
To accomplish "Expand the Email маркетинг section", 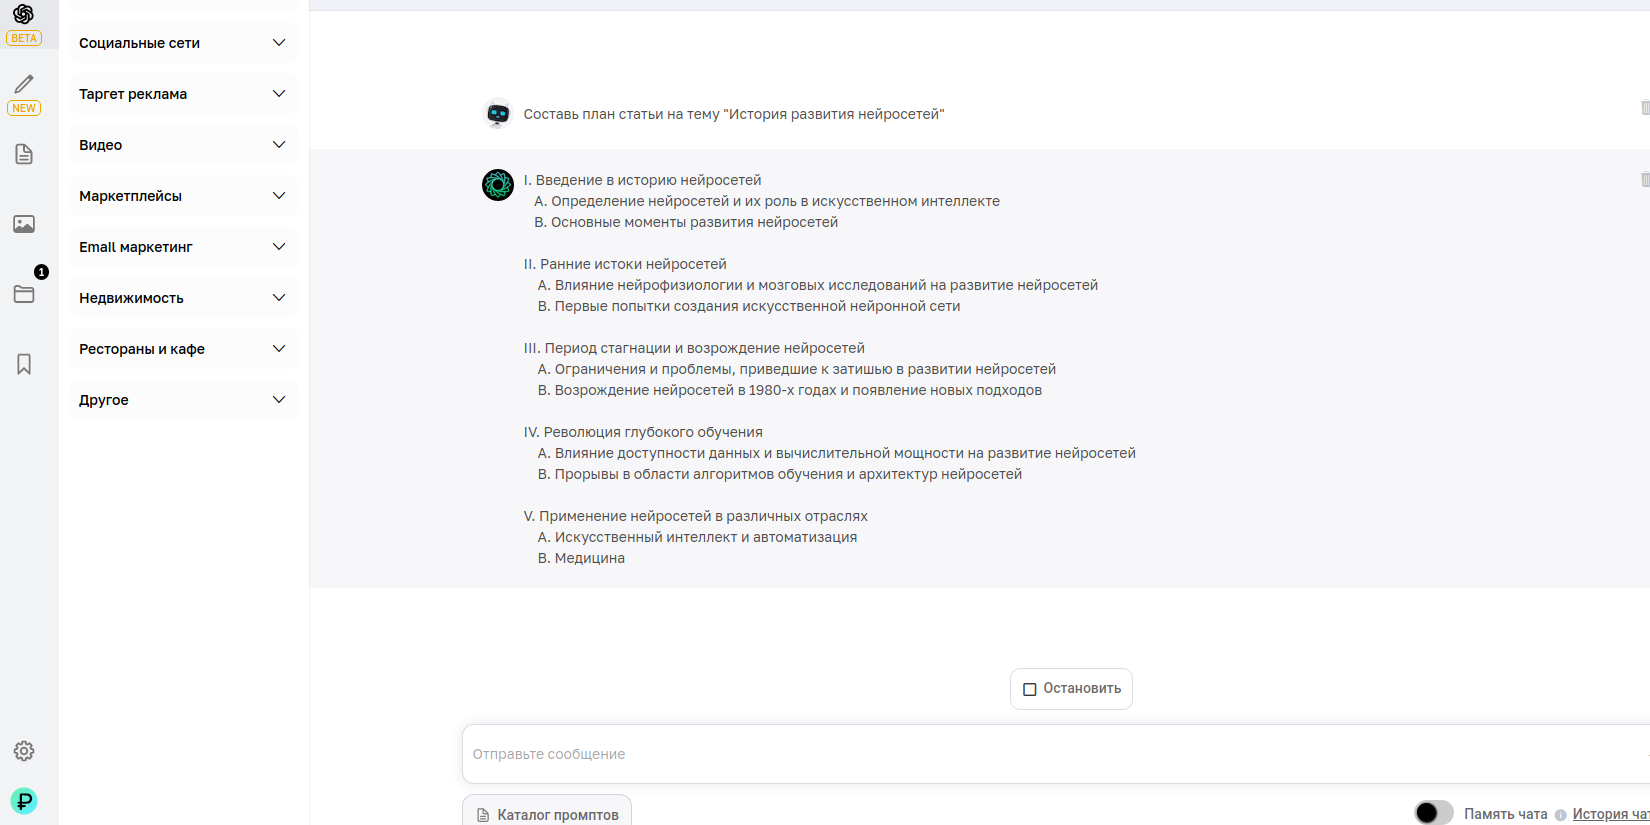I will [x=184, y=247].
